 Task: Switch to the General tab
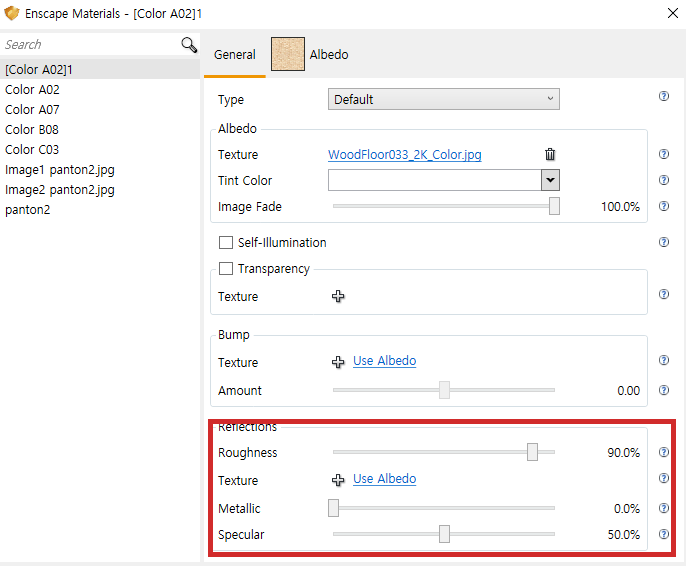pyautogui.click(x=235, y=55)
